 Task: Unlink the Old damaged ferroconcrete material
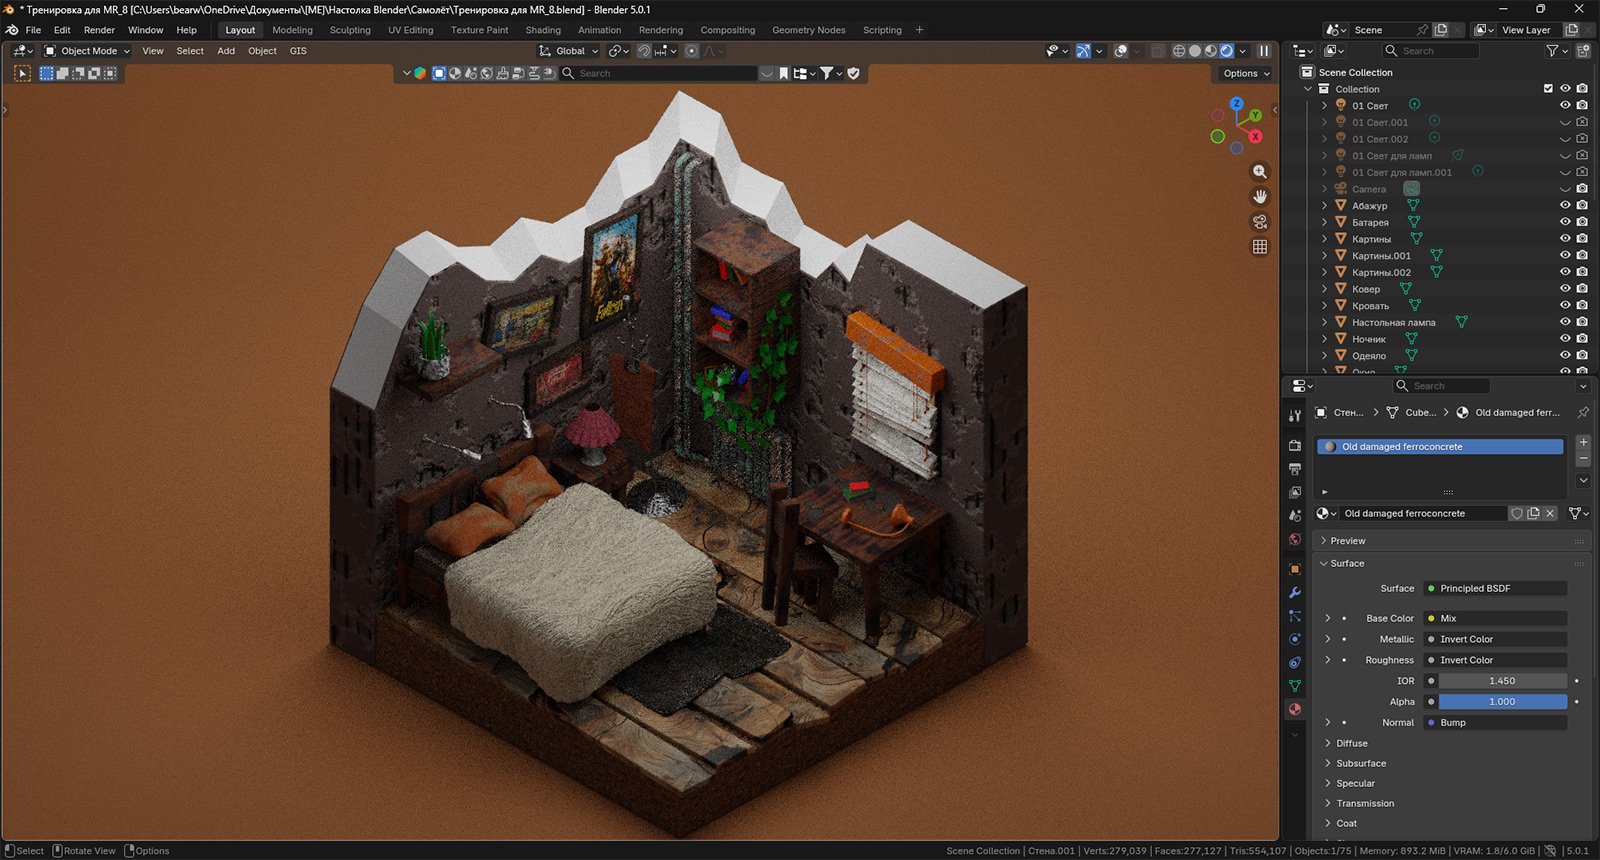pos(1550,513)
